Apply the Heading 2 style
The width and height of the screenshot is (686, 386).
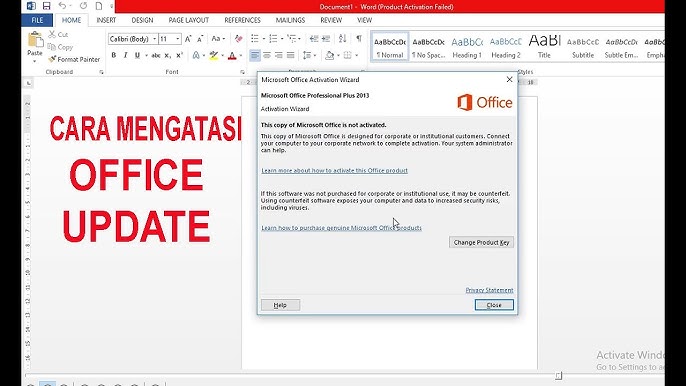506,46
